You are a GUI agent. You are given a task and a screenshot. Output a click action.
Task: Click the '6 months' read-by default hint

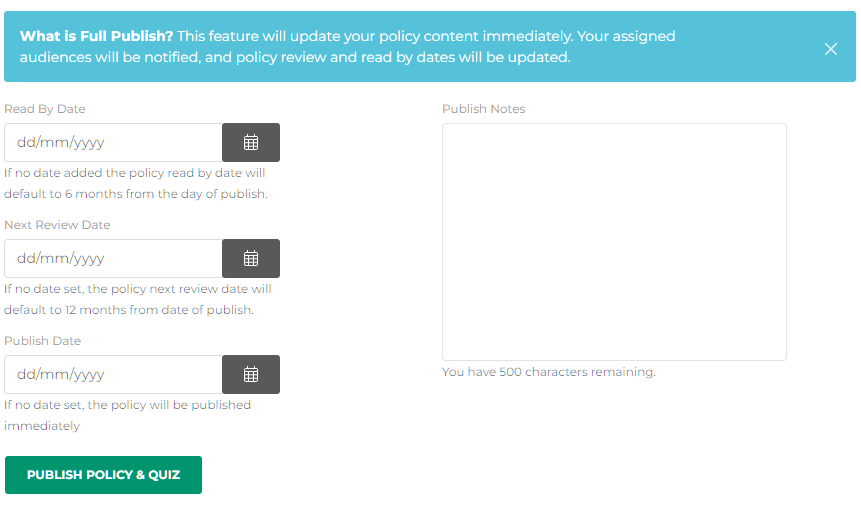click(136, 183)
